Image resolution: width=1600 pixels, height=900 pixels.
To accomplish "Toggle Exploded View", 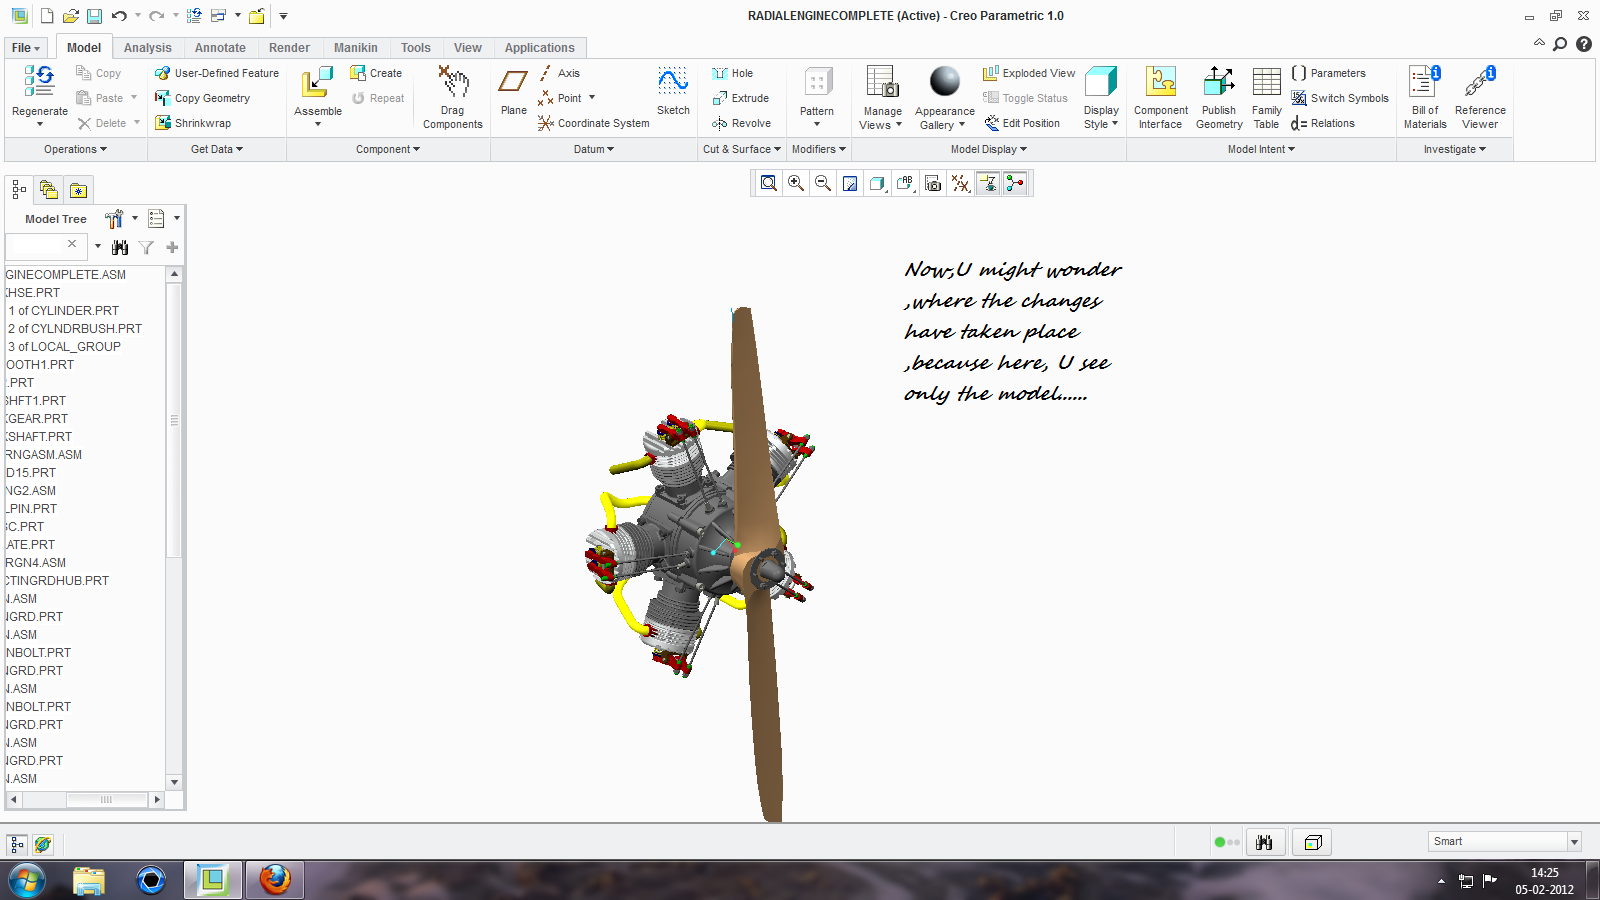I will coord(1029,73).
